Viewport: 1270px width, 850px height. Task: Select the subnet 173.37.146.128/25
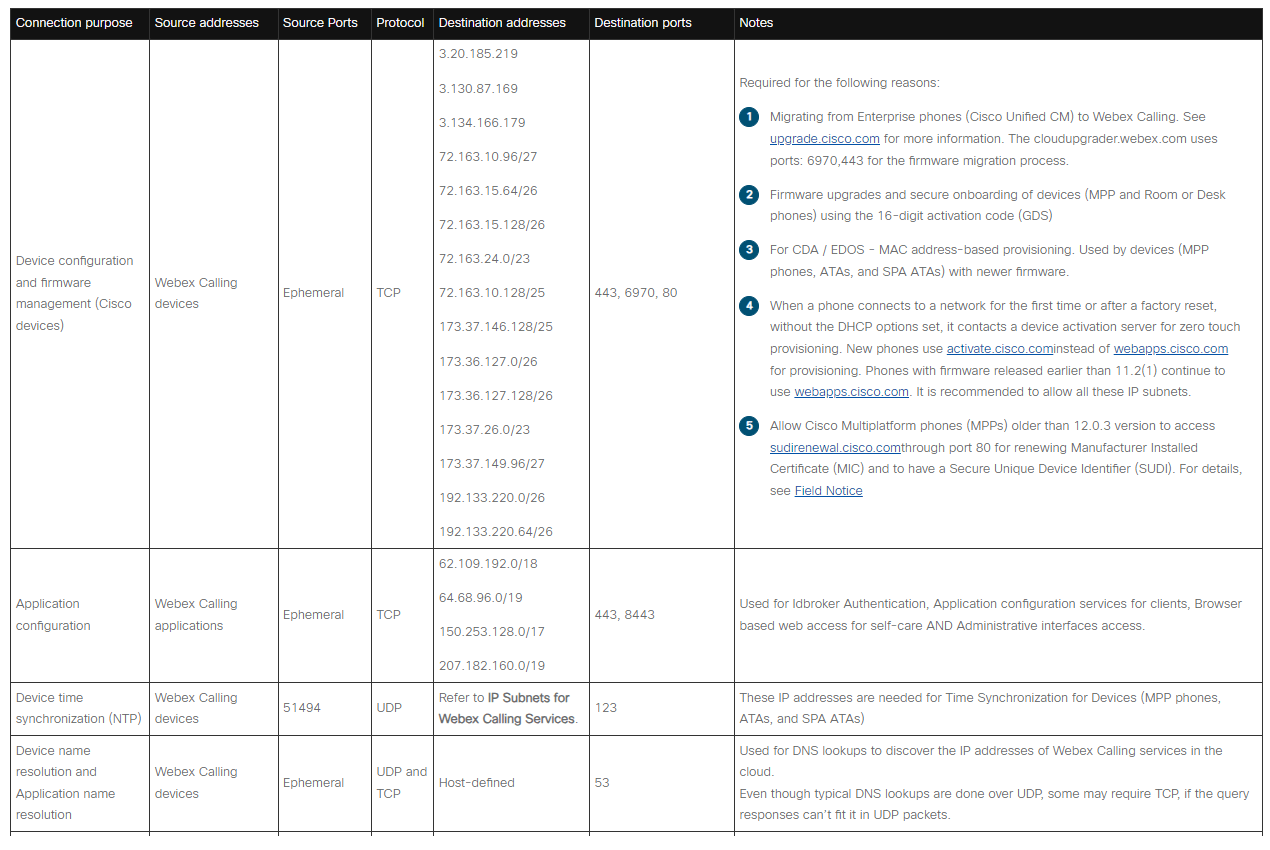496,327
